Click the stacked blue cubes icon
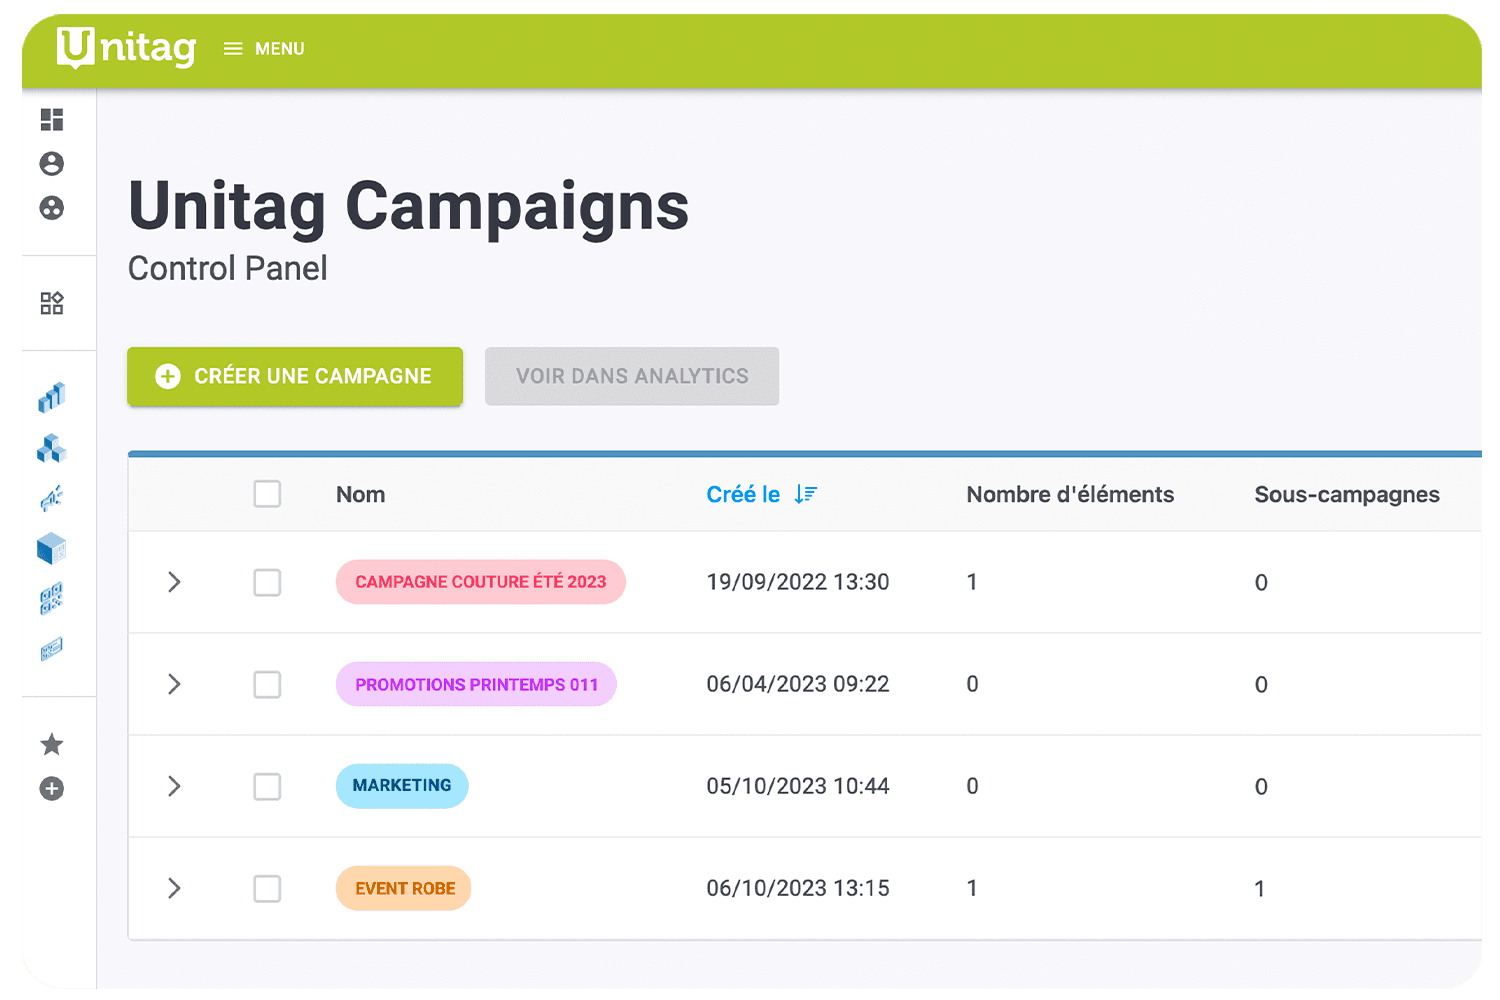This screenshot has height=1000, width=1500. coord(52,448)
